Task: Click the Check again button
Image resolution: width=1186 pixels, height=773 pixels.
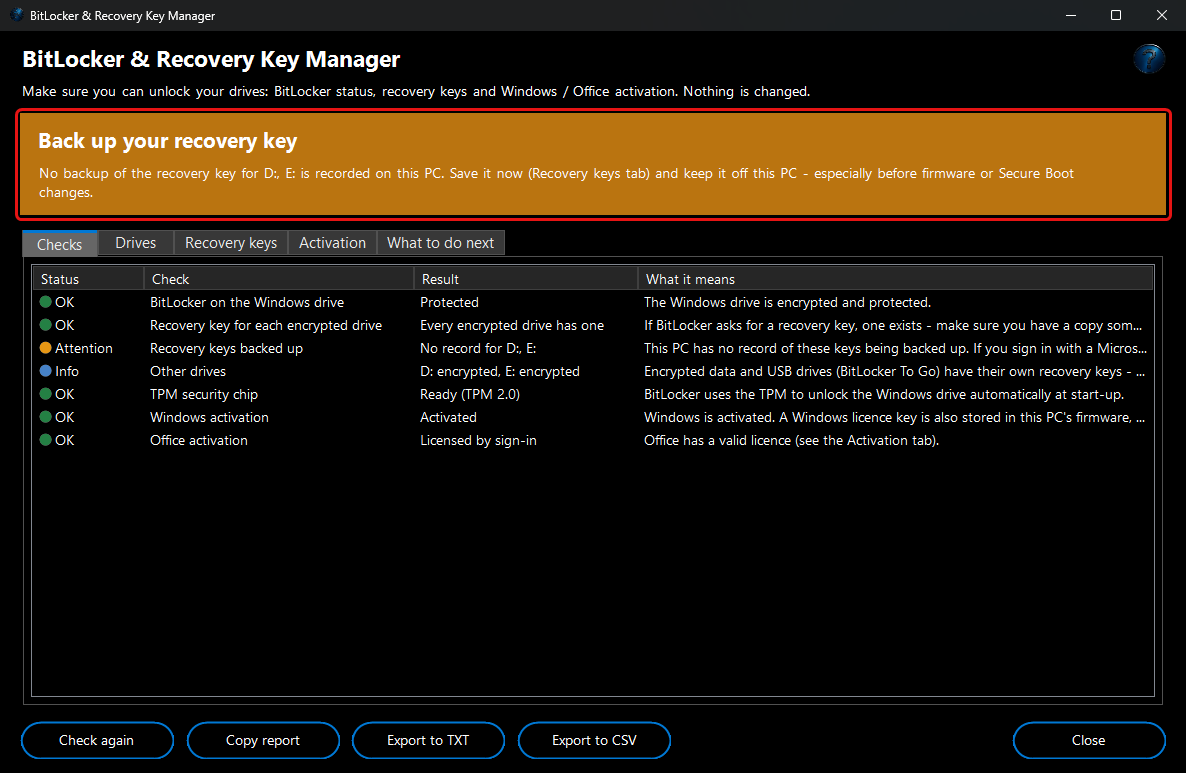Action: pos(97,740)
